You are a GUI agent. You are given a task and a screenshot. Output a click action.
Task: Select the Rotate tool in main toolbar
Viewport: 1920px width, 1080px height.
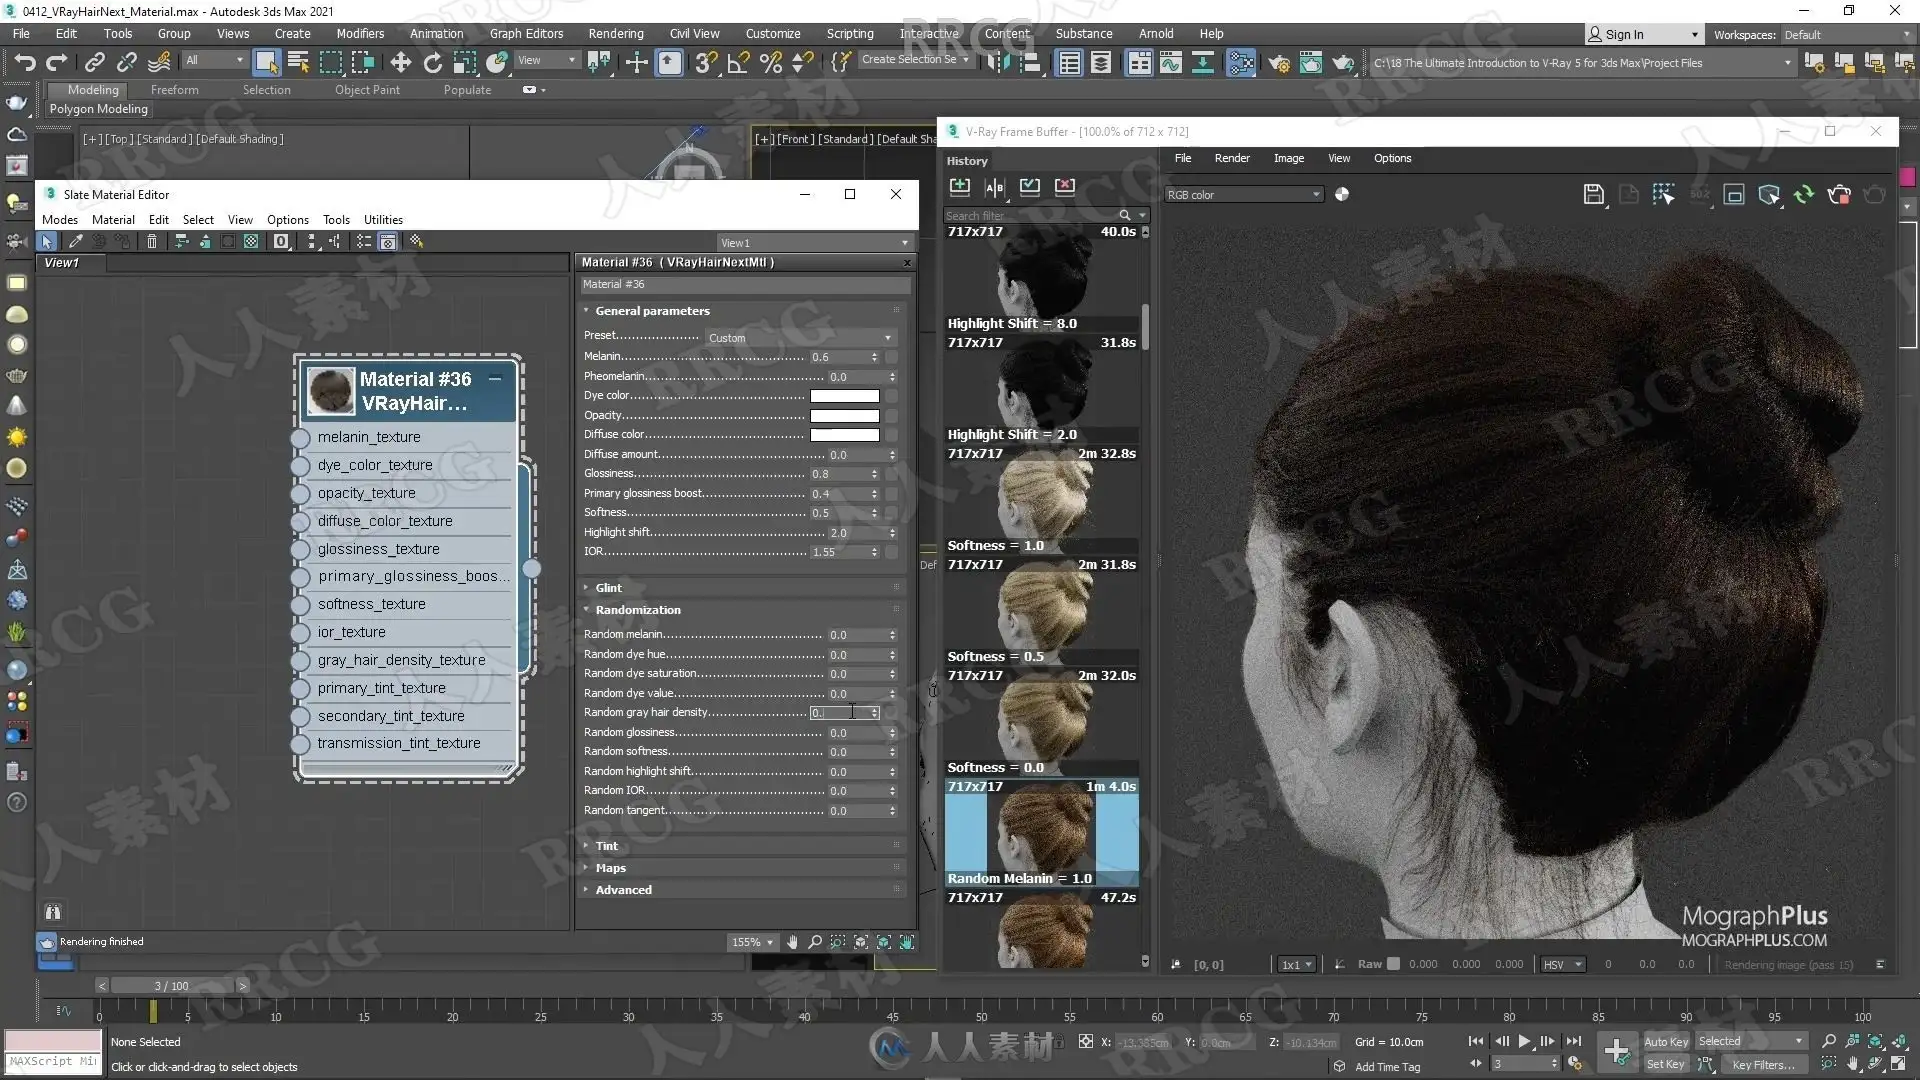coord(432,63)
